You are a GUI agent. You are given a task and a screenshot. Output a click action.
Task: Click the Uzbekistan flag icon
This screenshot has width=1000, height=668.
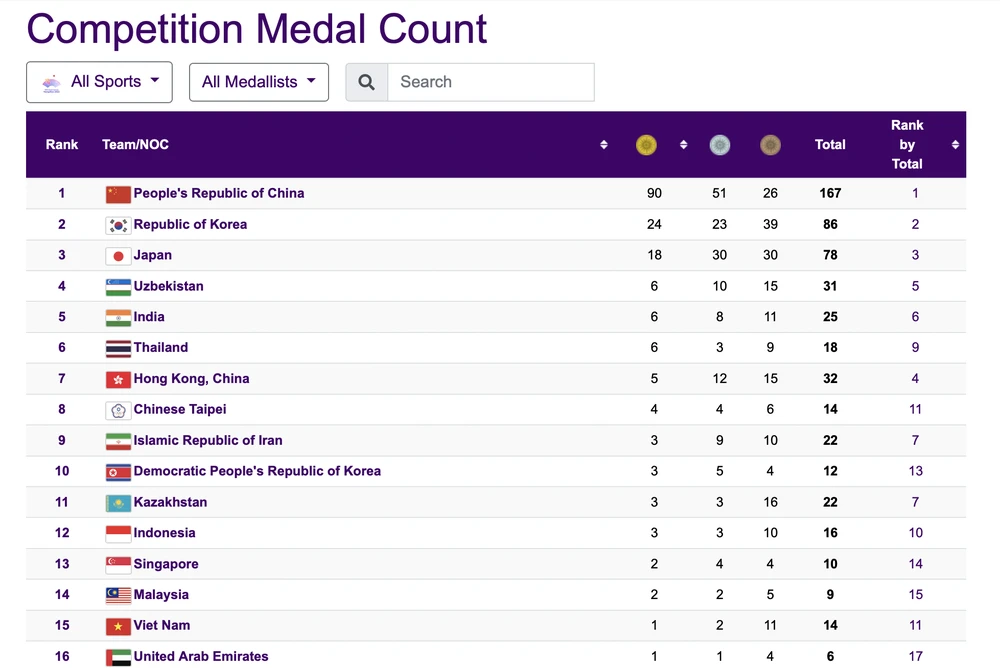pos(118,287)
